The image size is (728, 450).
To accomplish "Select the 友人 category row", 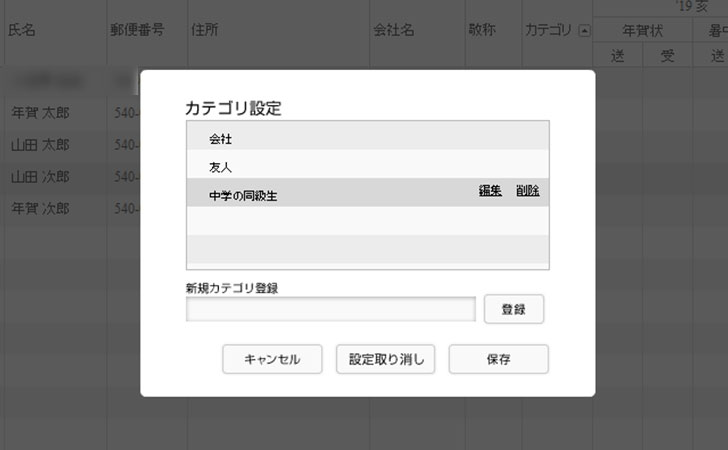I will 367,164.
